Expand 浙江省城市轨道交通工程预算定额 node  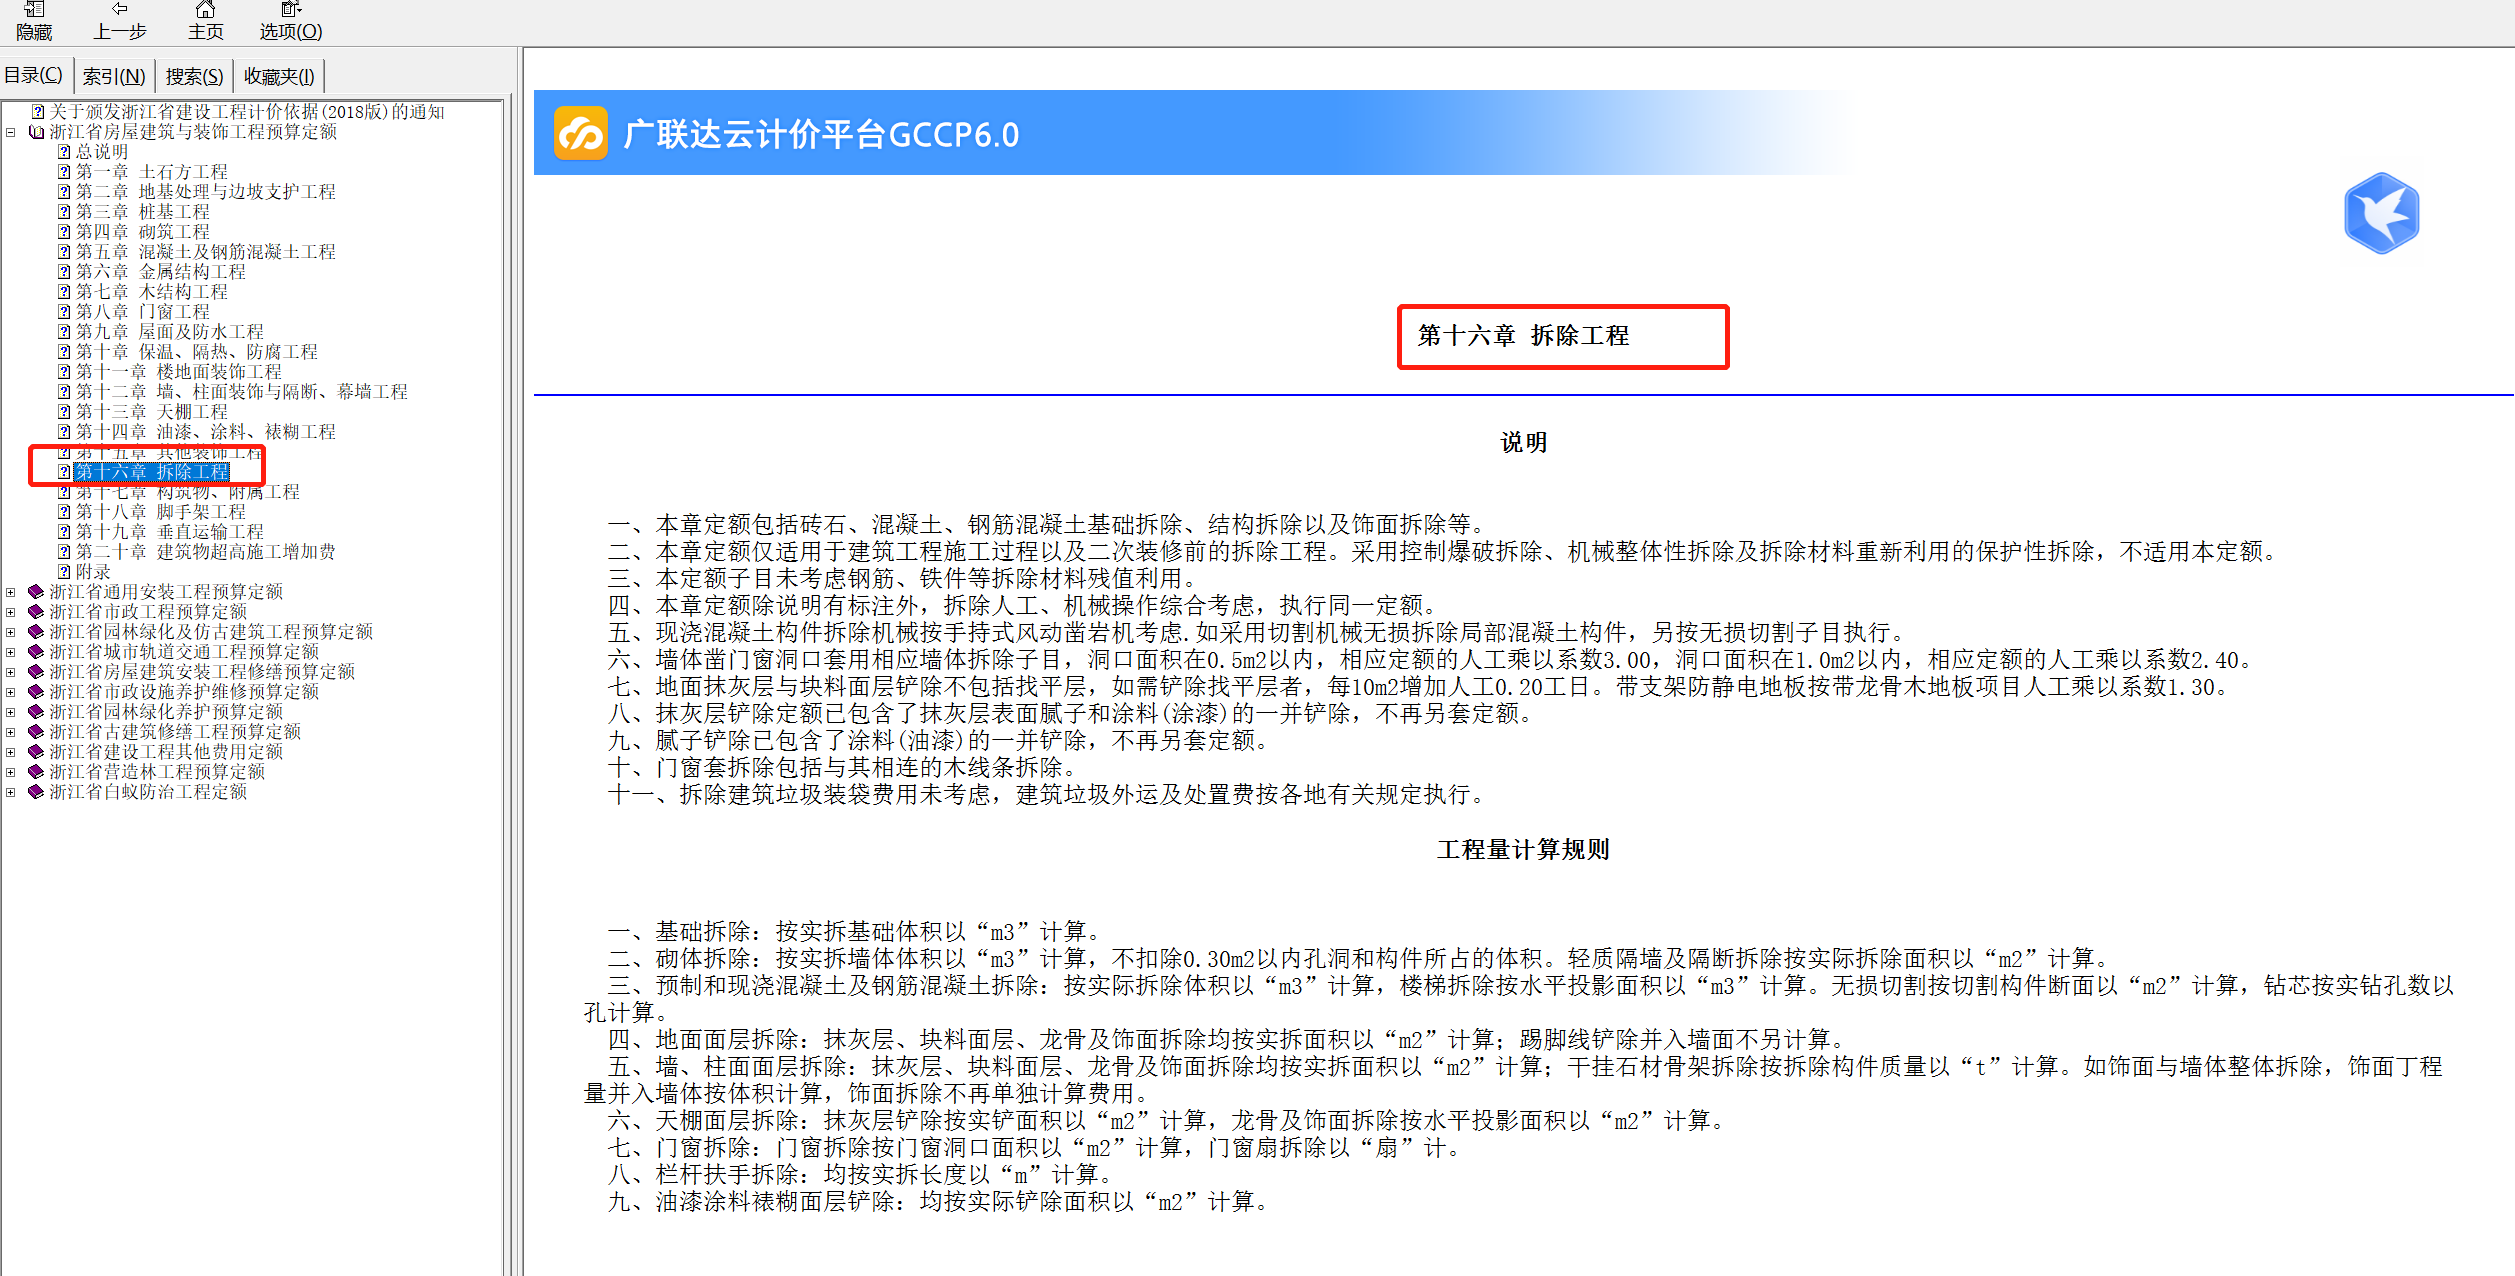pyautogui.click(x=10, y=652)
